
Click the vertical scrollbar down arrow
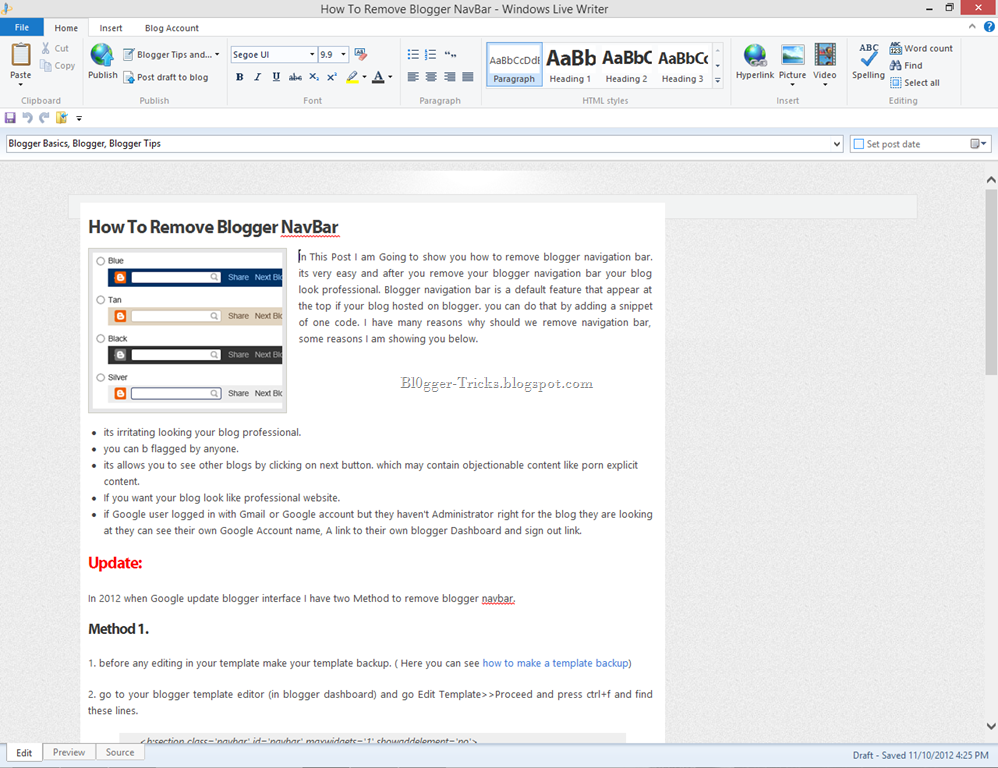991,726
